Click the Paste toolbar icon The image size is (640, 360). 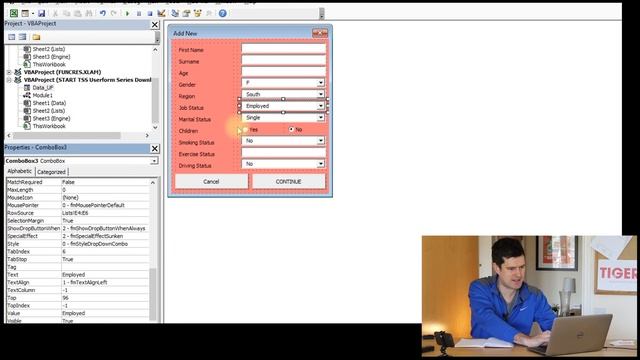coord(78,13)
